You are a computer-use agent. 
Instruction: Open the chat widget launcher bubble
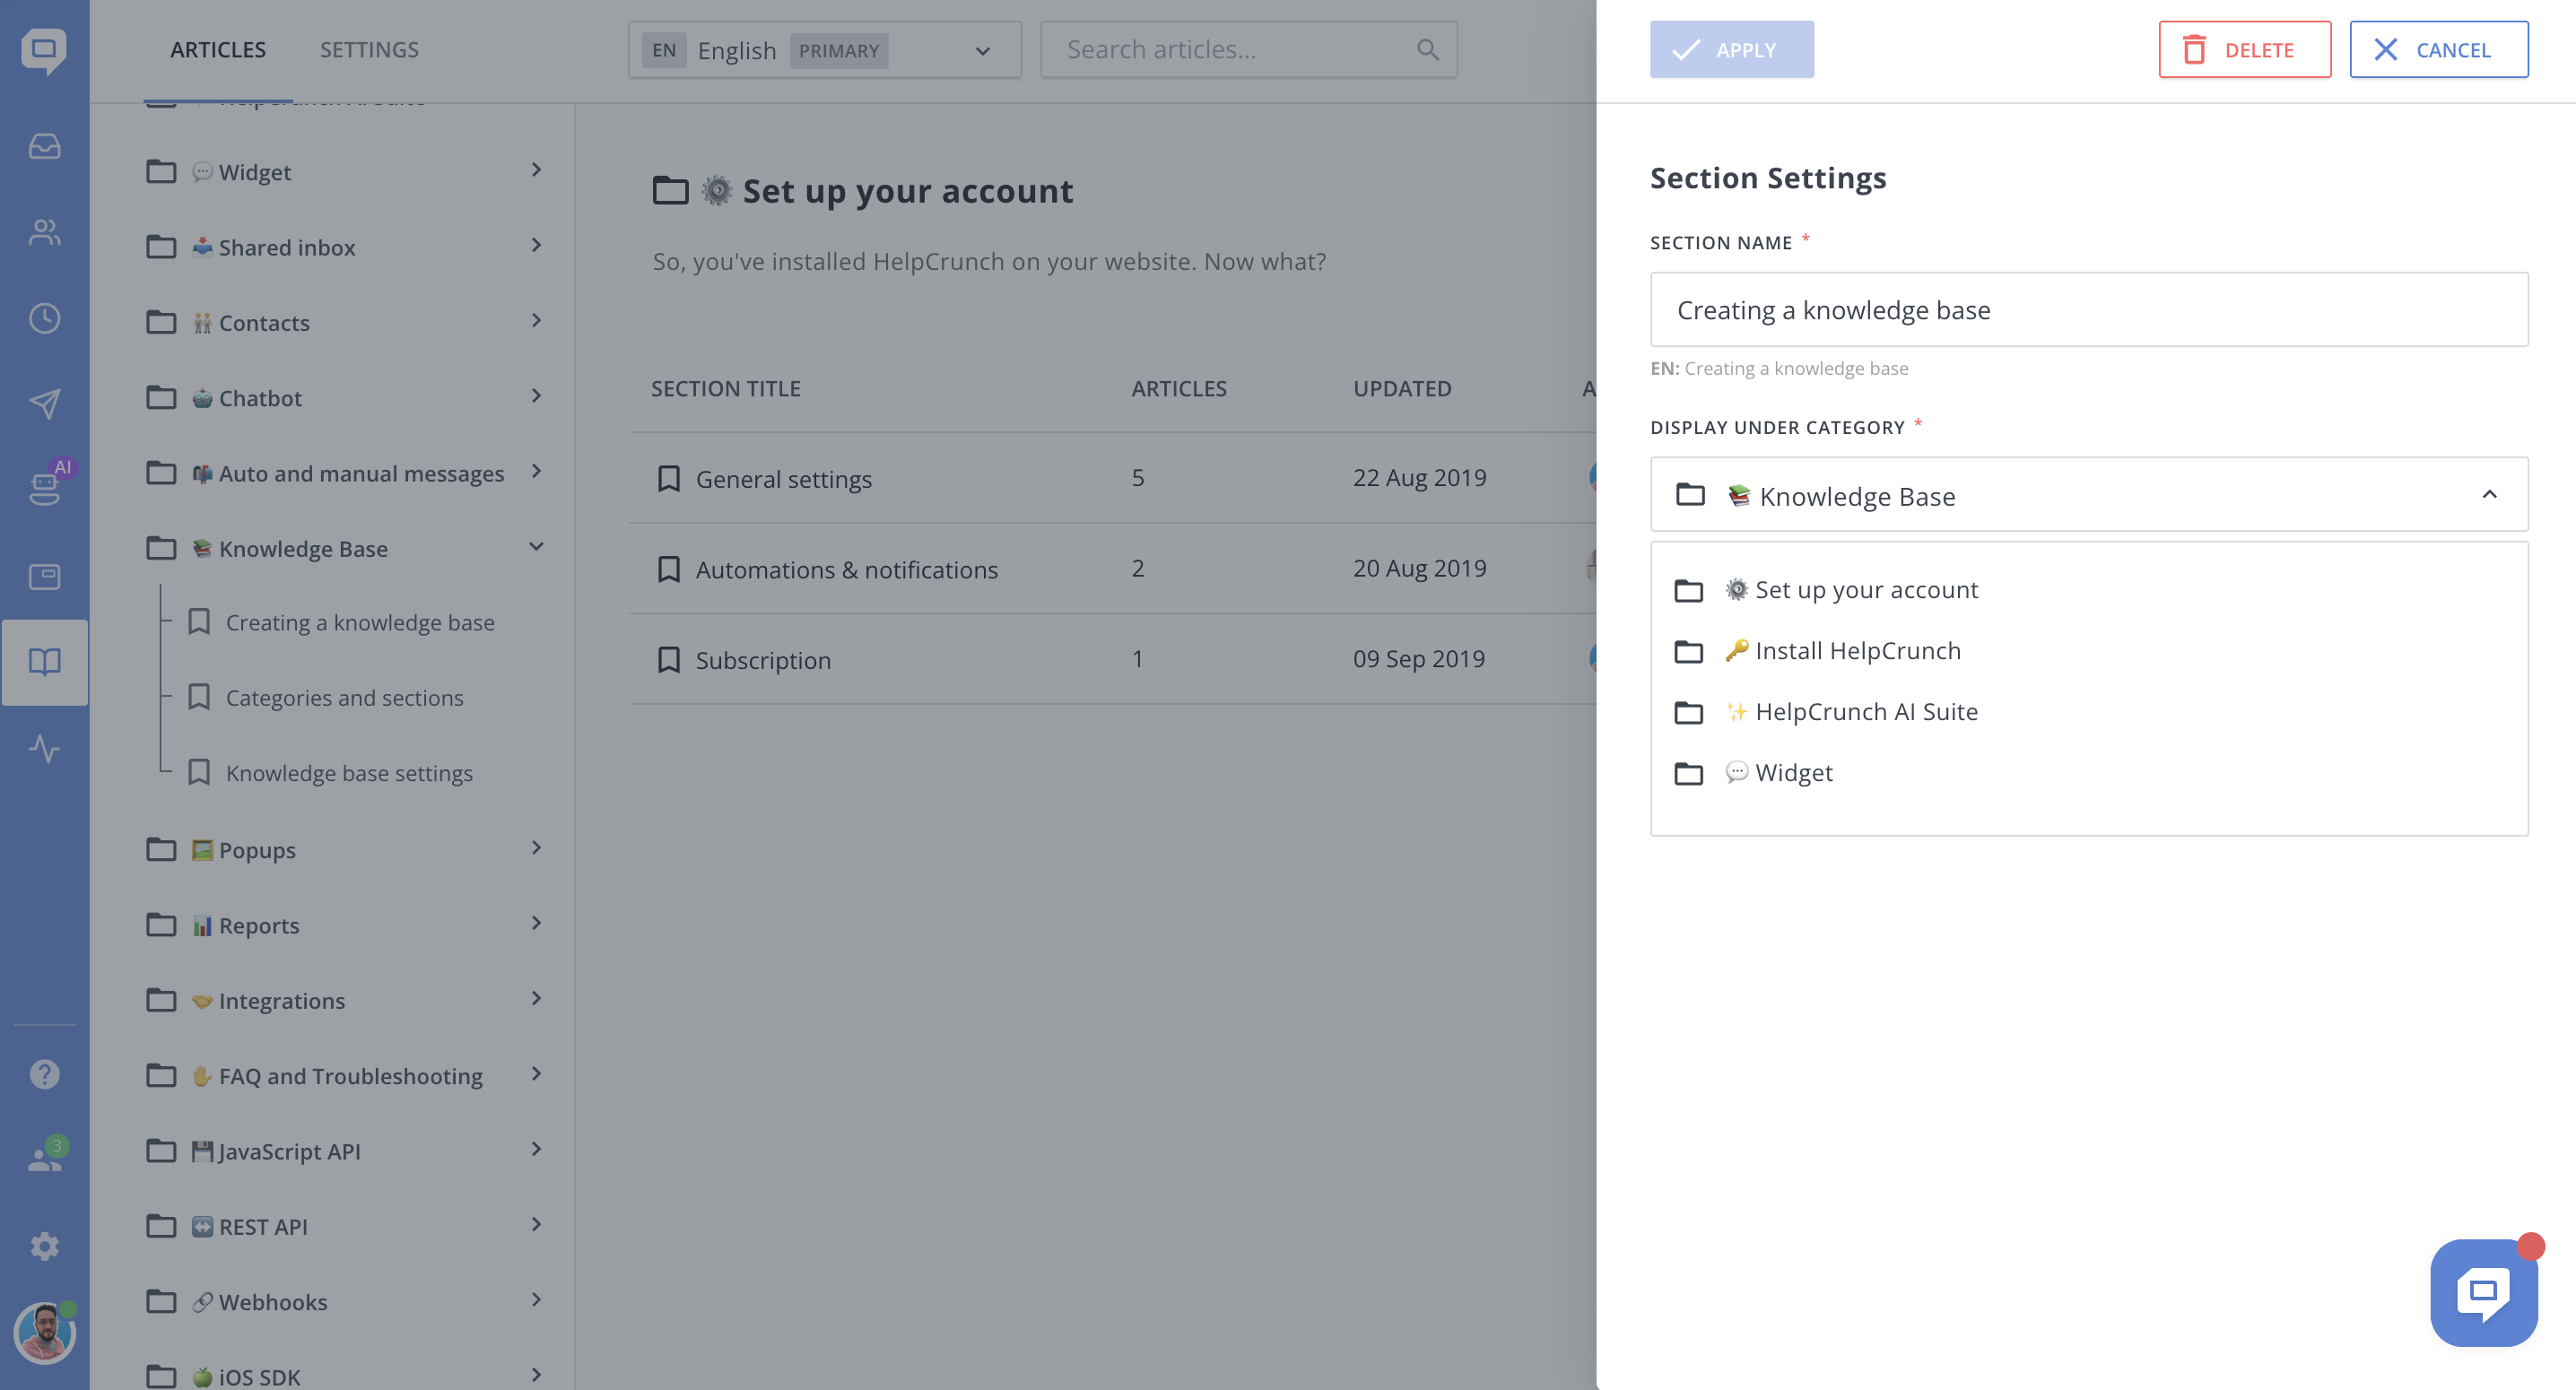coord(2482,1292)
